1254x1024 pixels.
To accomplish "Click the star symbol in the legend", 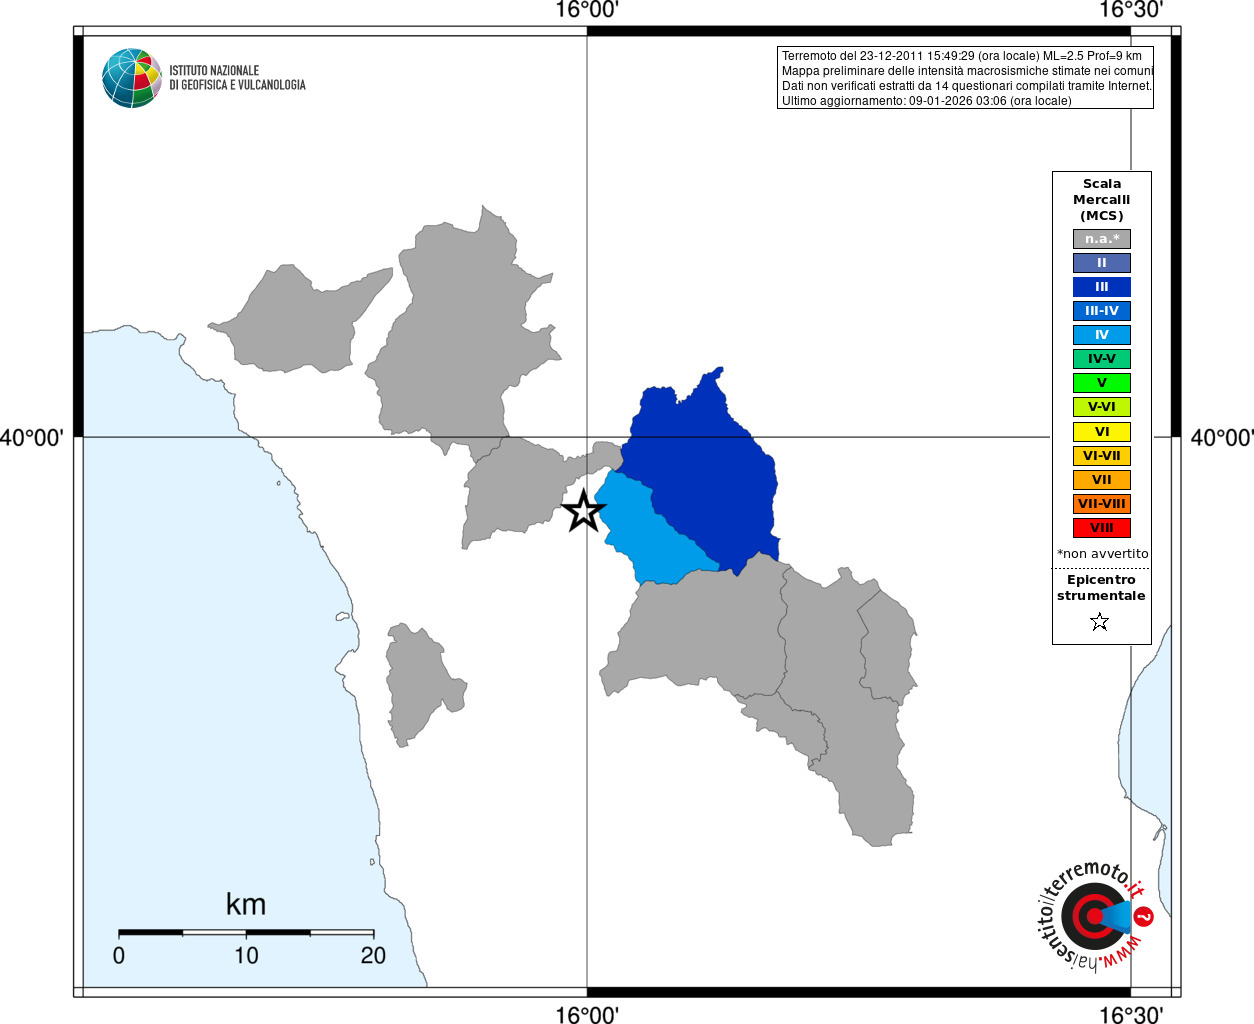I will (1100, 622).
